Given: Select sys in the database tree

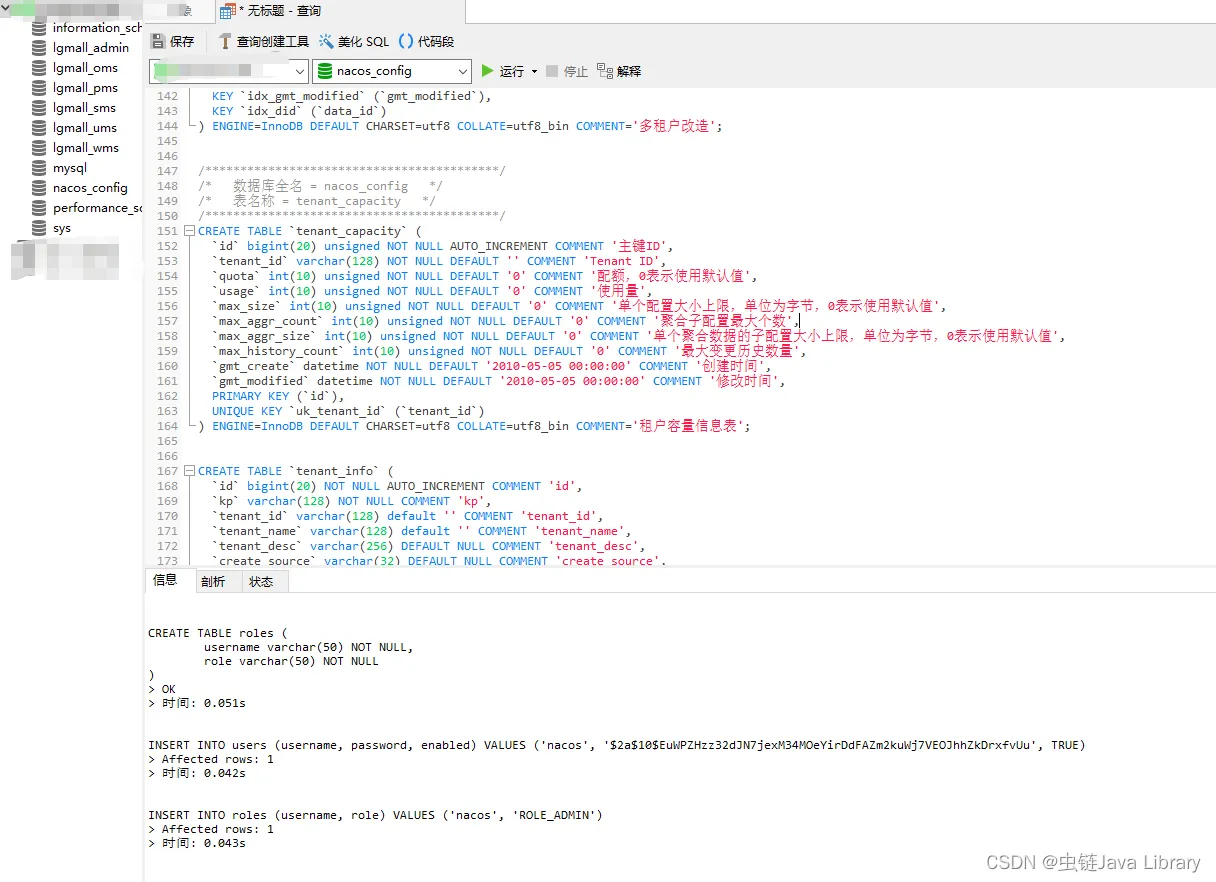Looking at the screenshot, I should 62,228.
